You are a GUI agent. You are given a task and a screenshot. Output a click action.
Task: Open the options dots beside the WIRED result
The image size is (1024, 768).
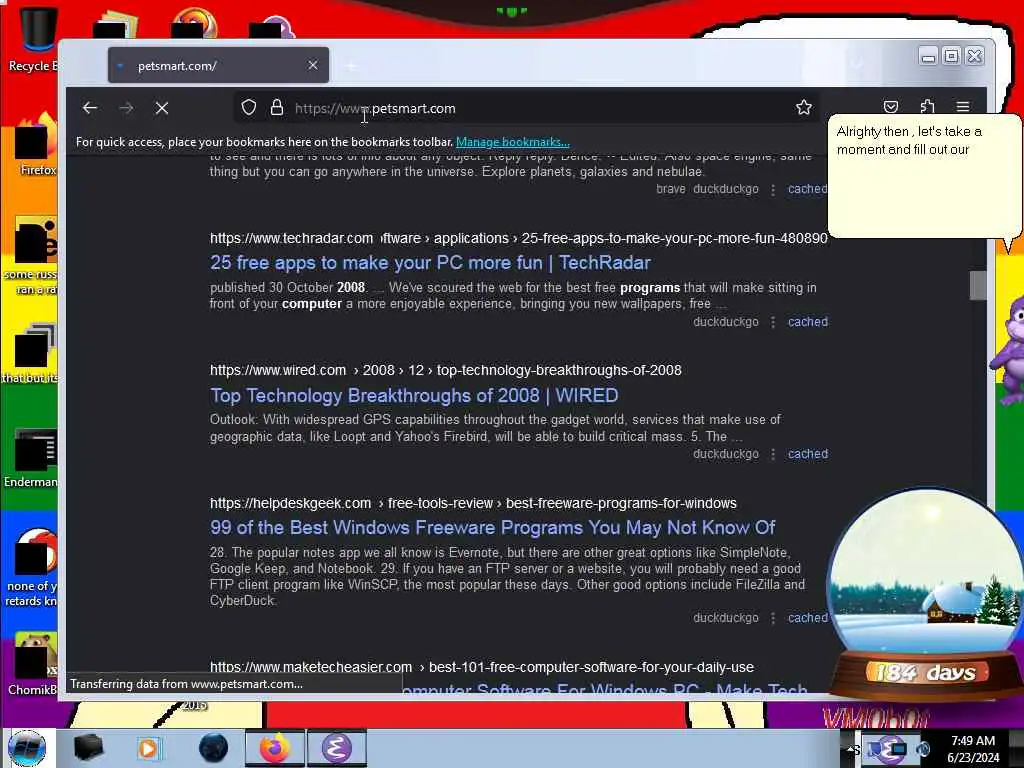[x=773, y=454]
